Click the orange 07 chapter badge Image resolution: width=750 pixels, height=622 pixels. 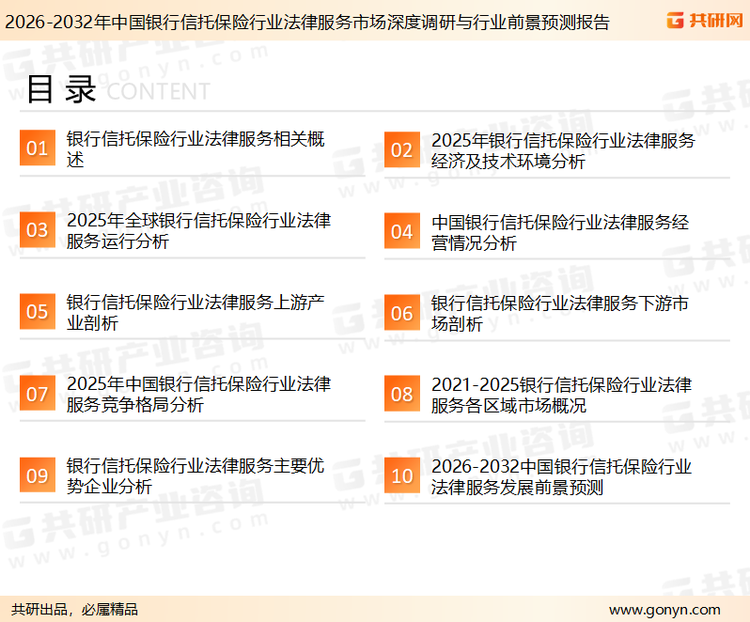[37, 393]
